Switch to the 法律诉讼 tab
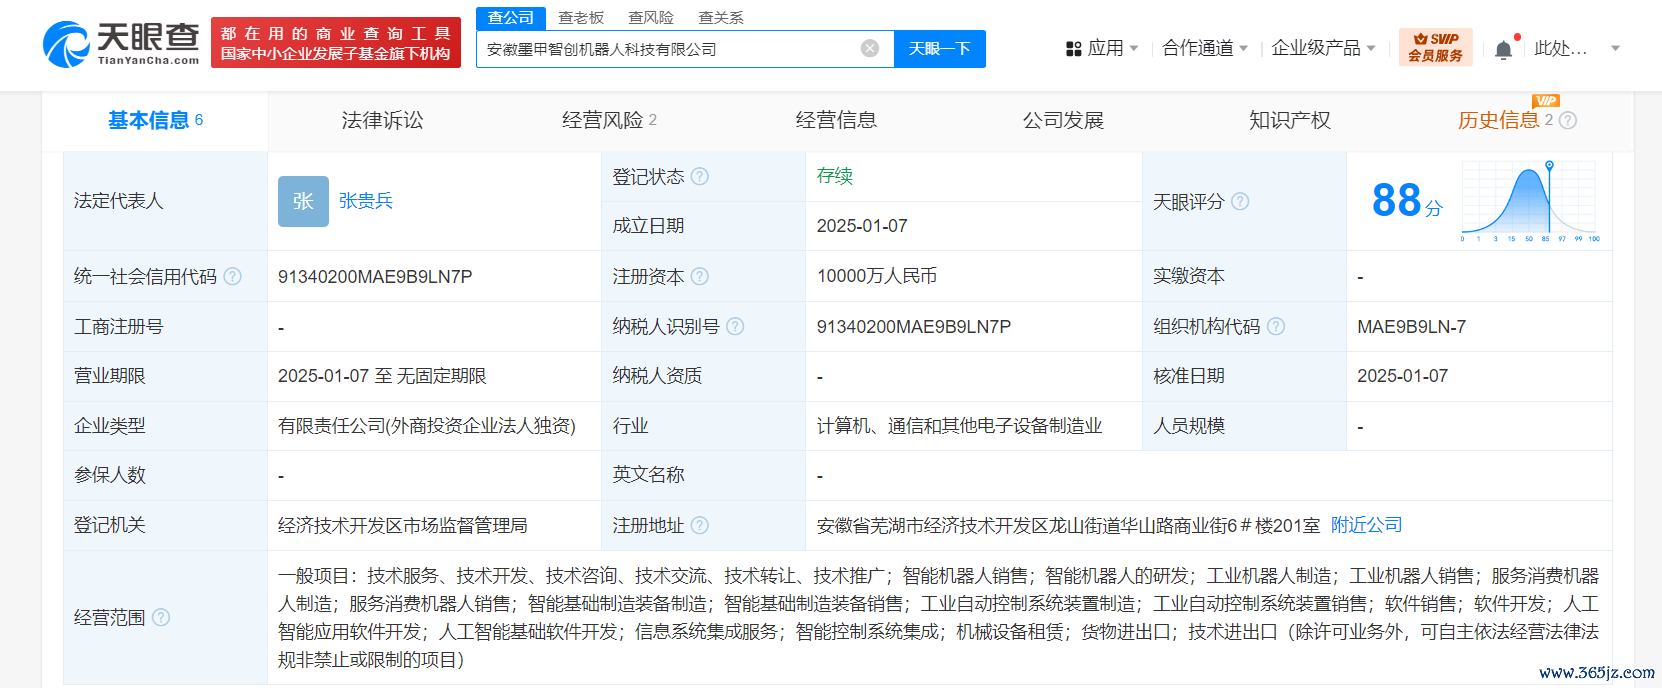The image size is (1662, 688). [382, 120]
